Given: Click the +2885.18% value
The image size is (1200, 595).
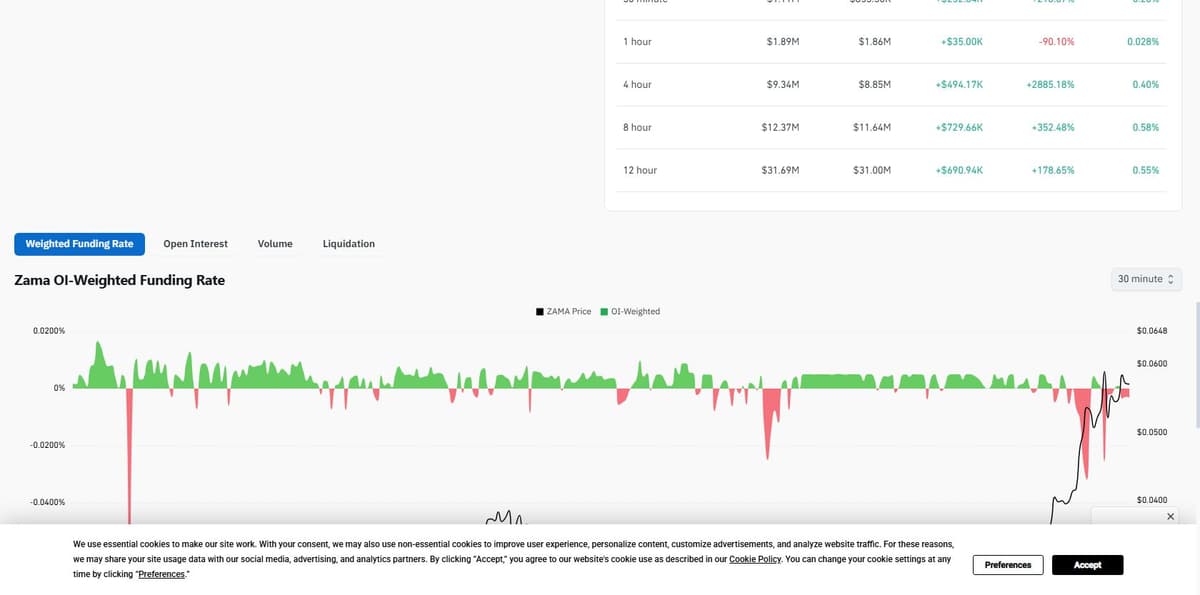Looking at the screenshot, I should click(1050, 85).
